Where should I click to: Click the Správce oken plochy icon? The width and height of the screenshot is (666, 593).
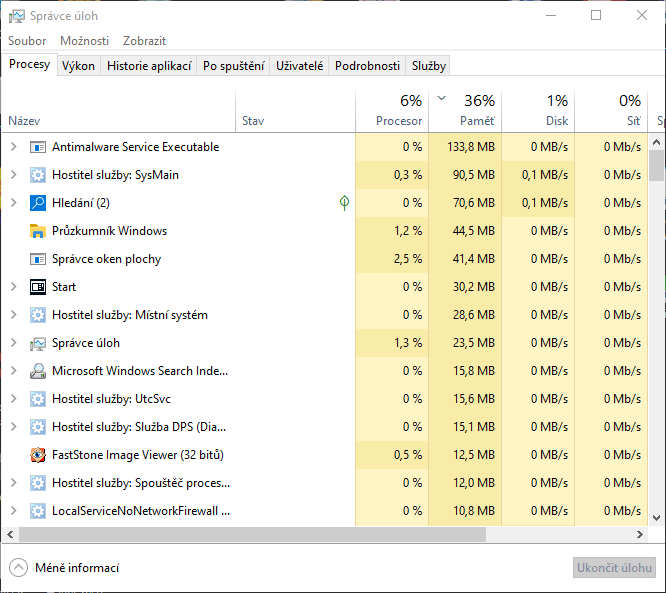point(38,259)
